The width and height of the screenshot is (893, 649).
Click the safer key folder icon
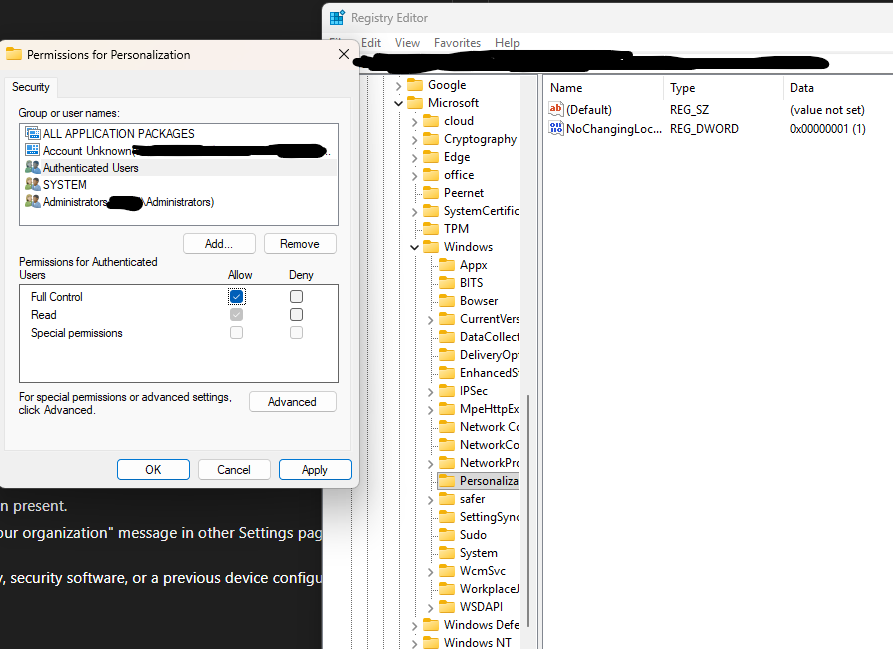pos(447,499)
